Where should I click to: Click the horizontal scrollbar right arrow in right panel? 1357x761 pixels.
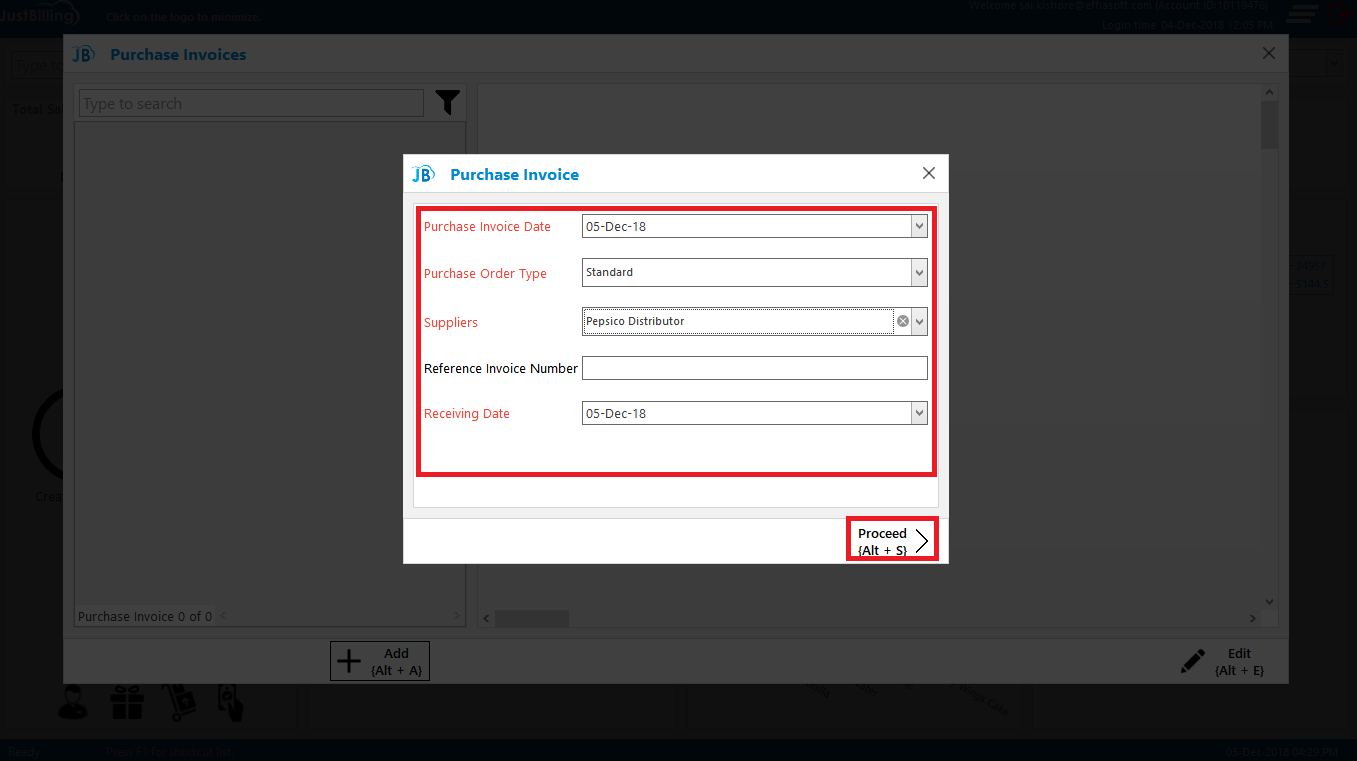tap(1253, 619)
